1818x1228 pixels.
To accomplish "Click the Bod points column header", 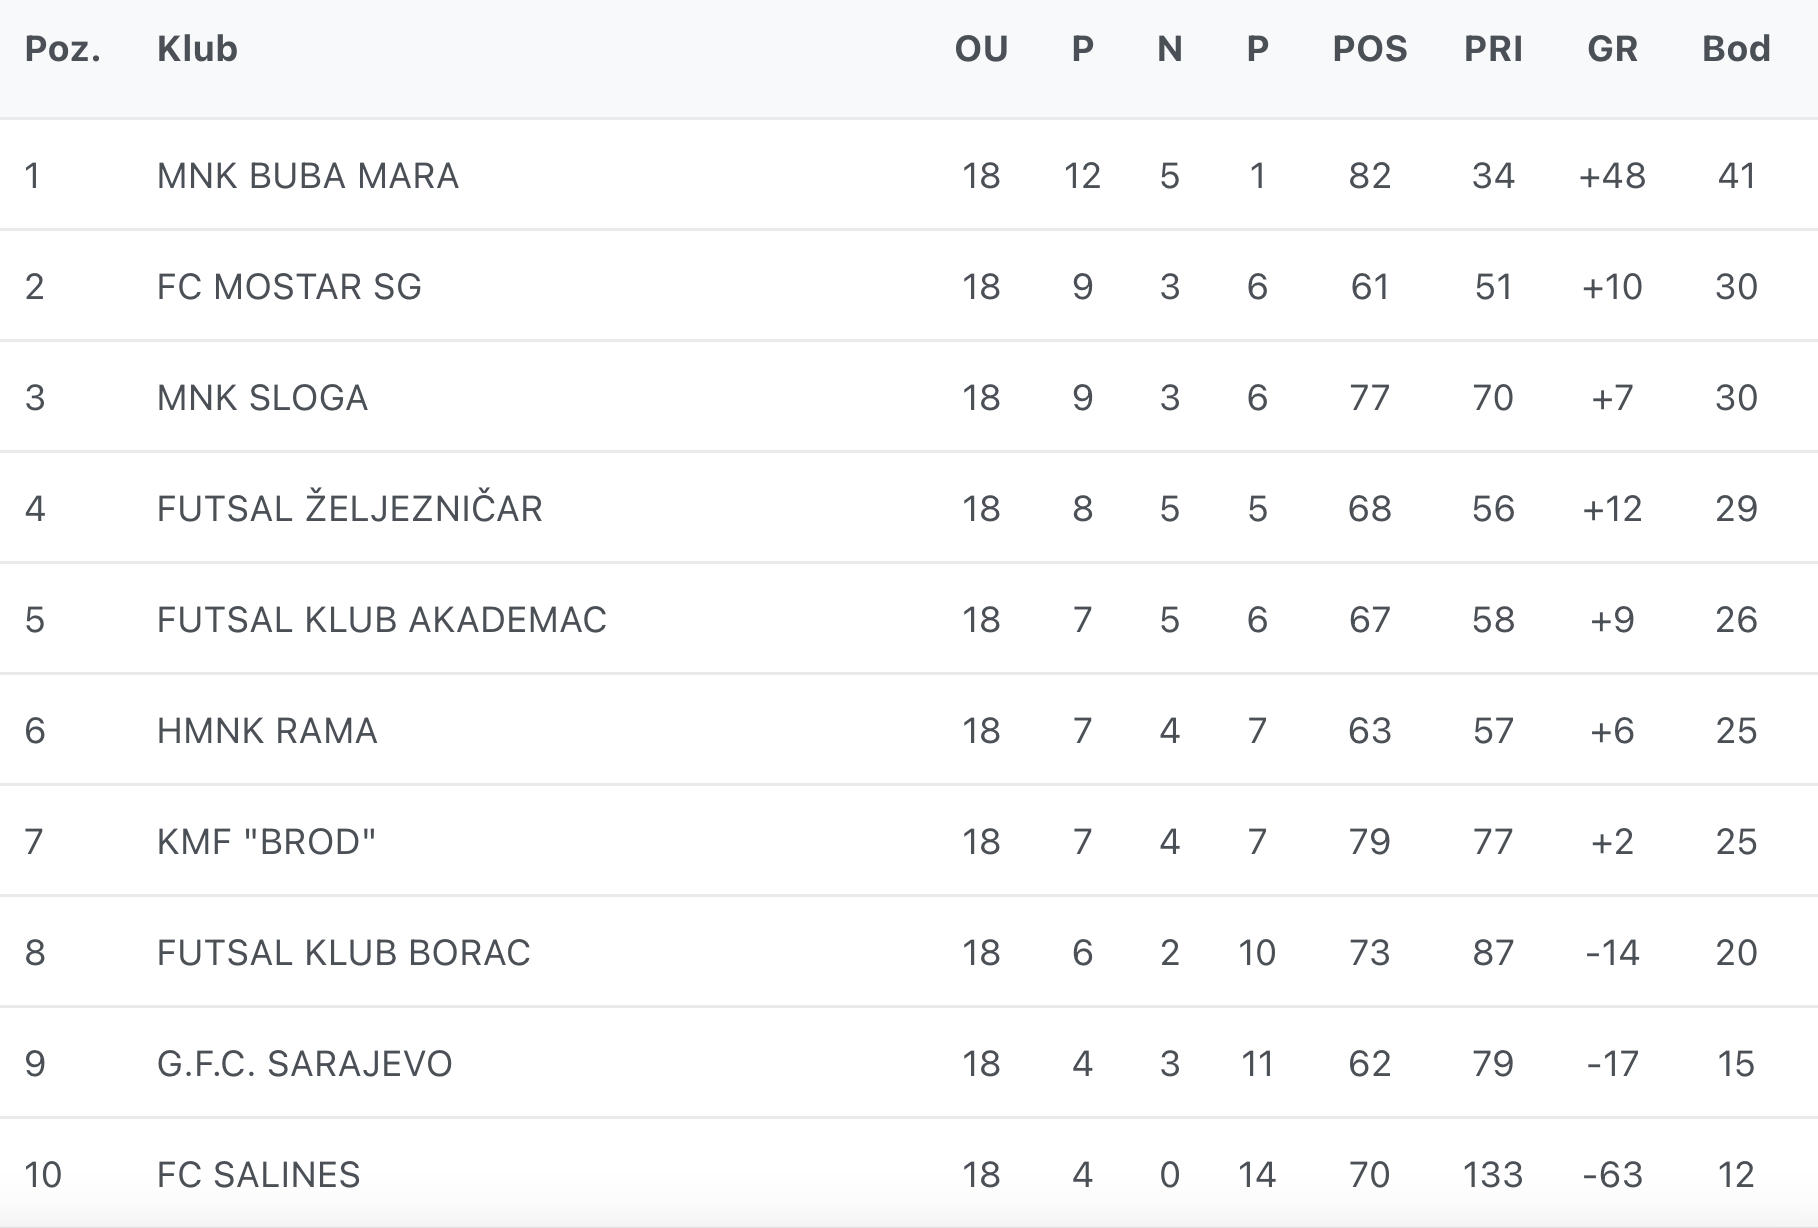I will pyautogui.click(x=1736, y=49).
